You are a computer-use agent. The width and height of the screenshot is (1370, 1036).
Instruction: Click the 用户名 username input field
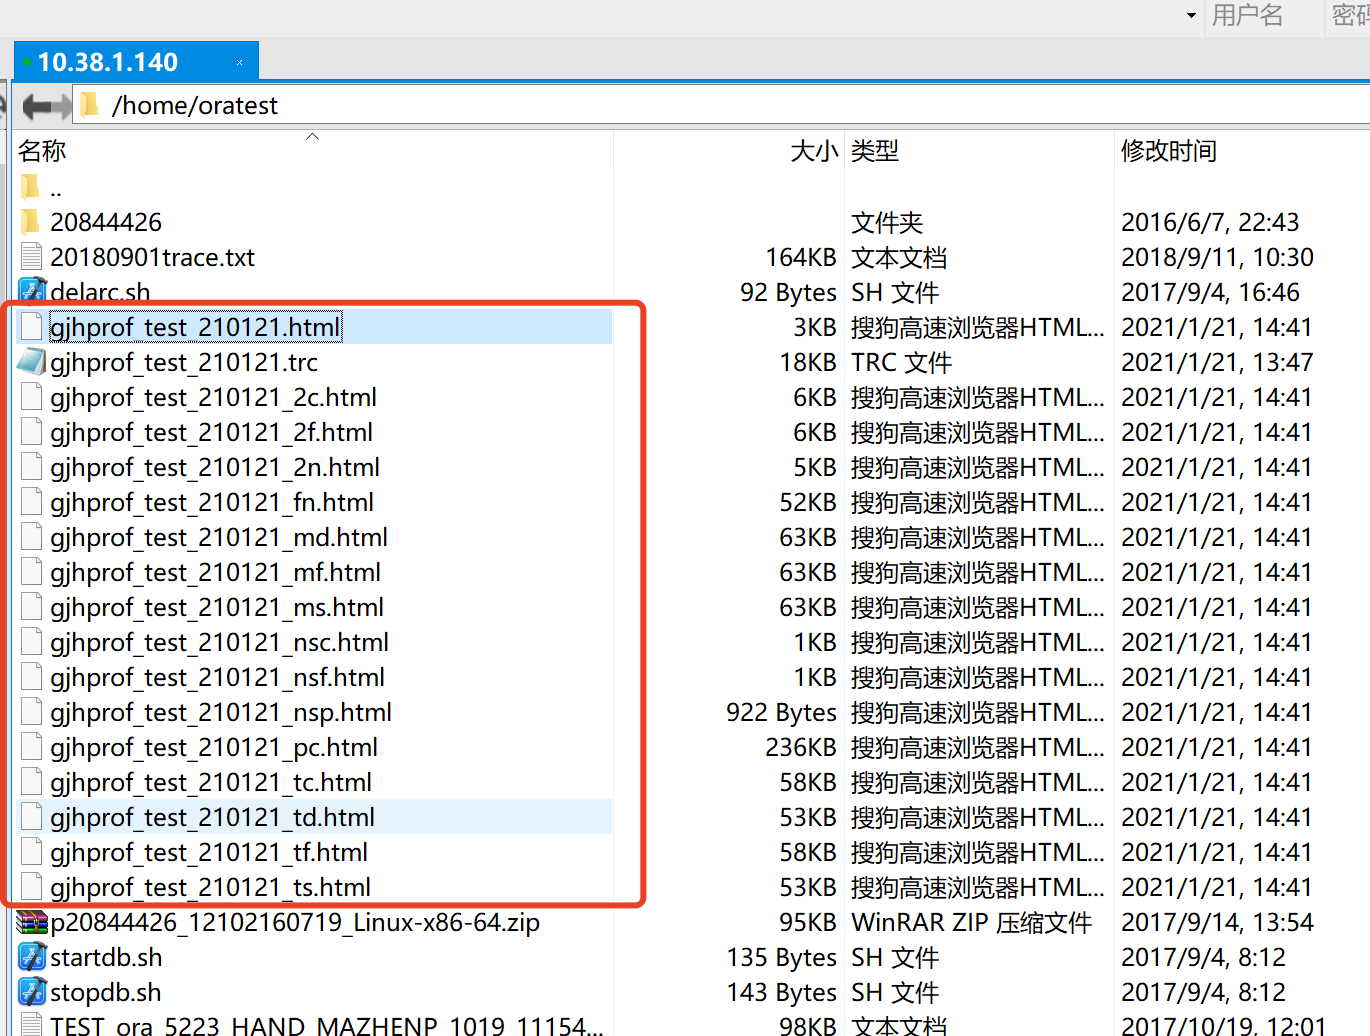[1260, 15]
